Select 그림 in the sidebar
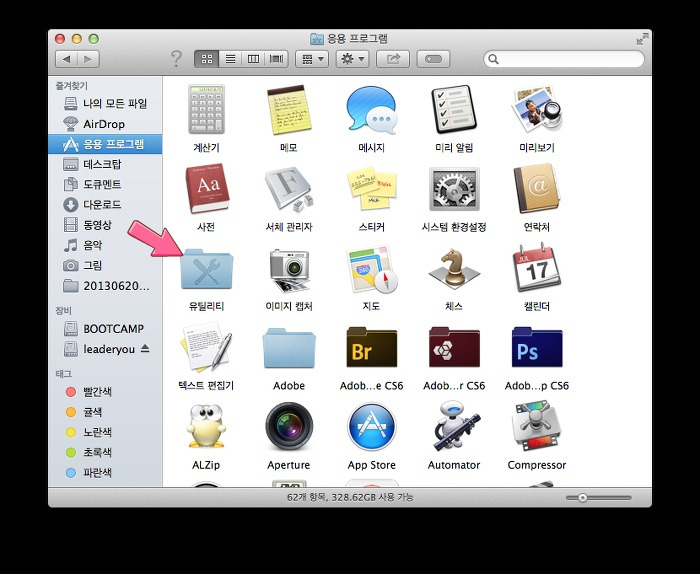Screen dimensions: 700x574 tap(105, 266)
